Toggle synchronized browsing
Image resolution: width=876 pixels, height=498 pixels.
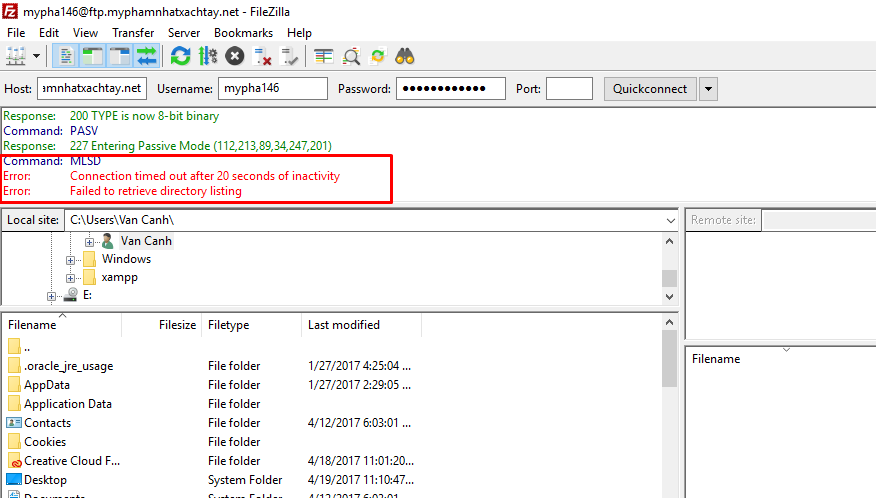[378, 56]
